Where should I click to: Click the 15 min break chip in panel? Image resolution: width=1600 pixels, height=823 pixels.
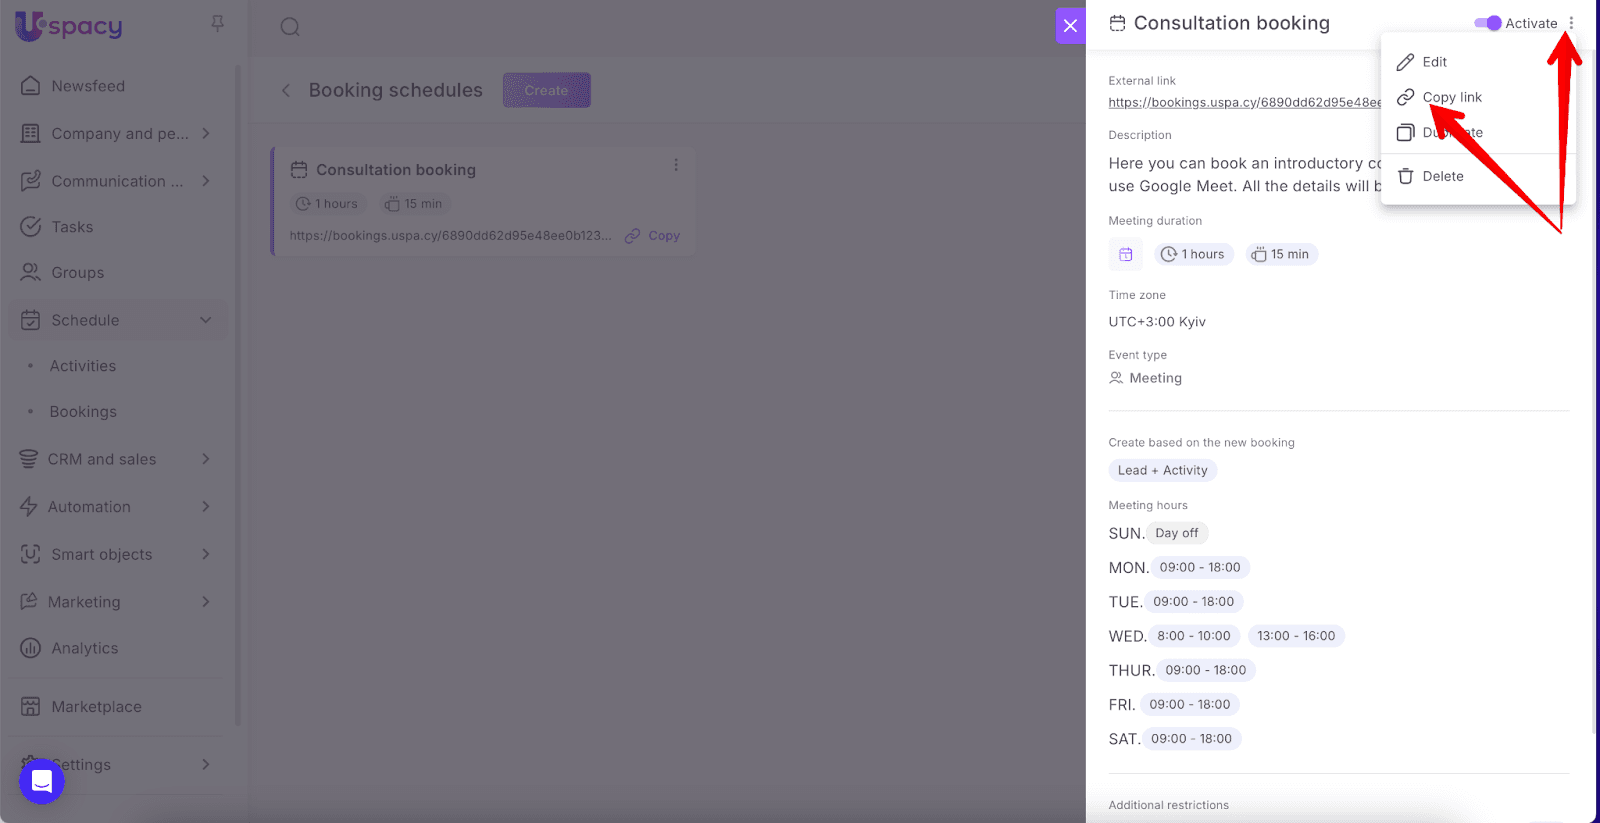tap(1281, 254)
